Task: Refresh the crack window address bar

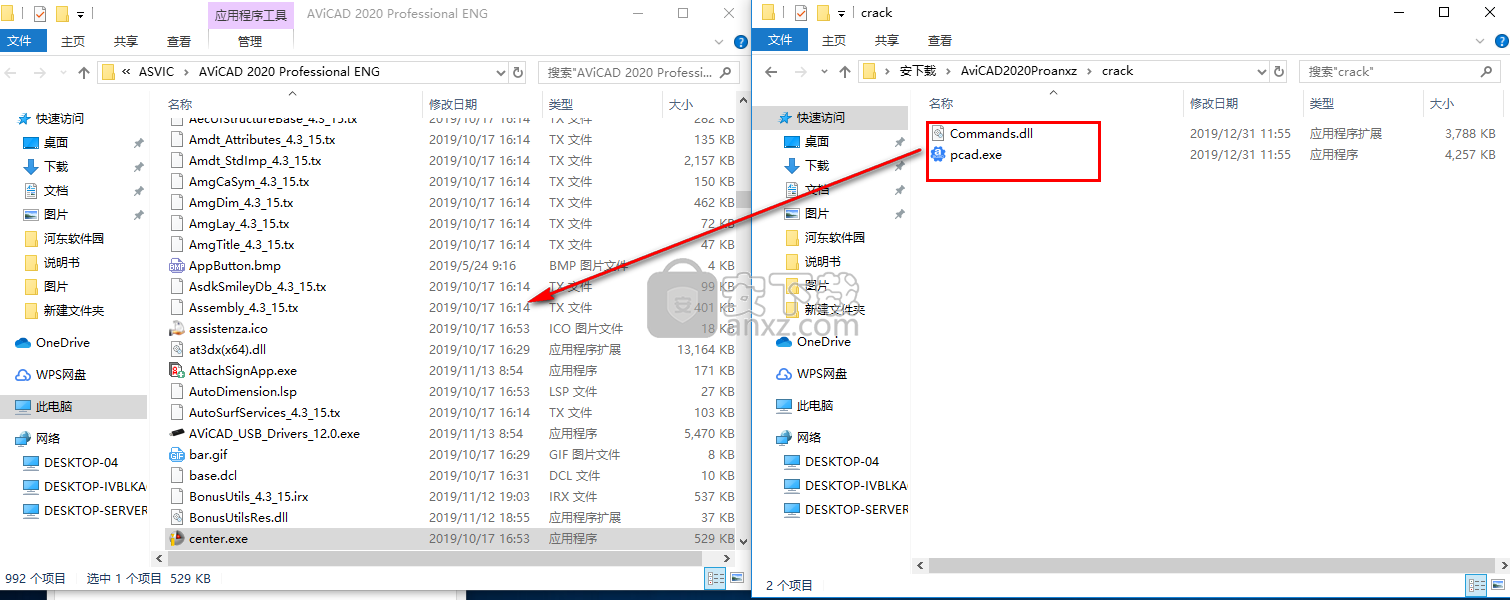Action: (1279, 71)
